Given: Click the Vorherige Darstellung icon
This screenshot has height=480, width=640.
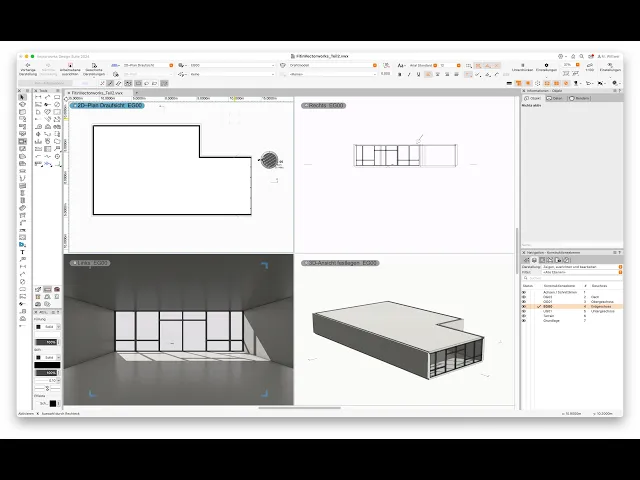Looking at the screenshot, I should pyautogui.click(x=28, y=69).
